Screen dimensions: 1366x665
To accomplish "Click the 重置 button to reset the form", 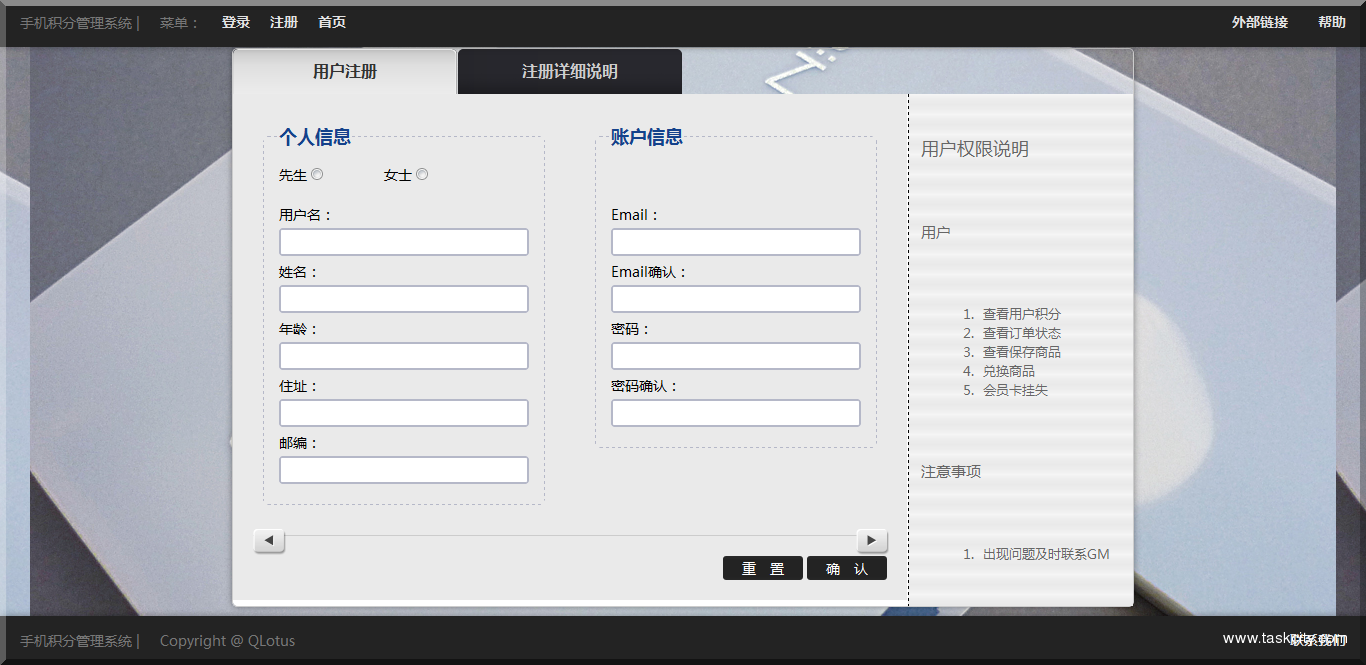I will click(762, 567).
